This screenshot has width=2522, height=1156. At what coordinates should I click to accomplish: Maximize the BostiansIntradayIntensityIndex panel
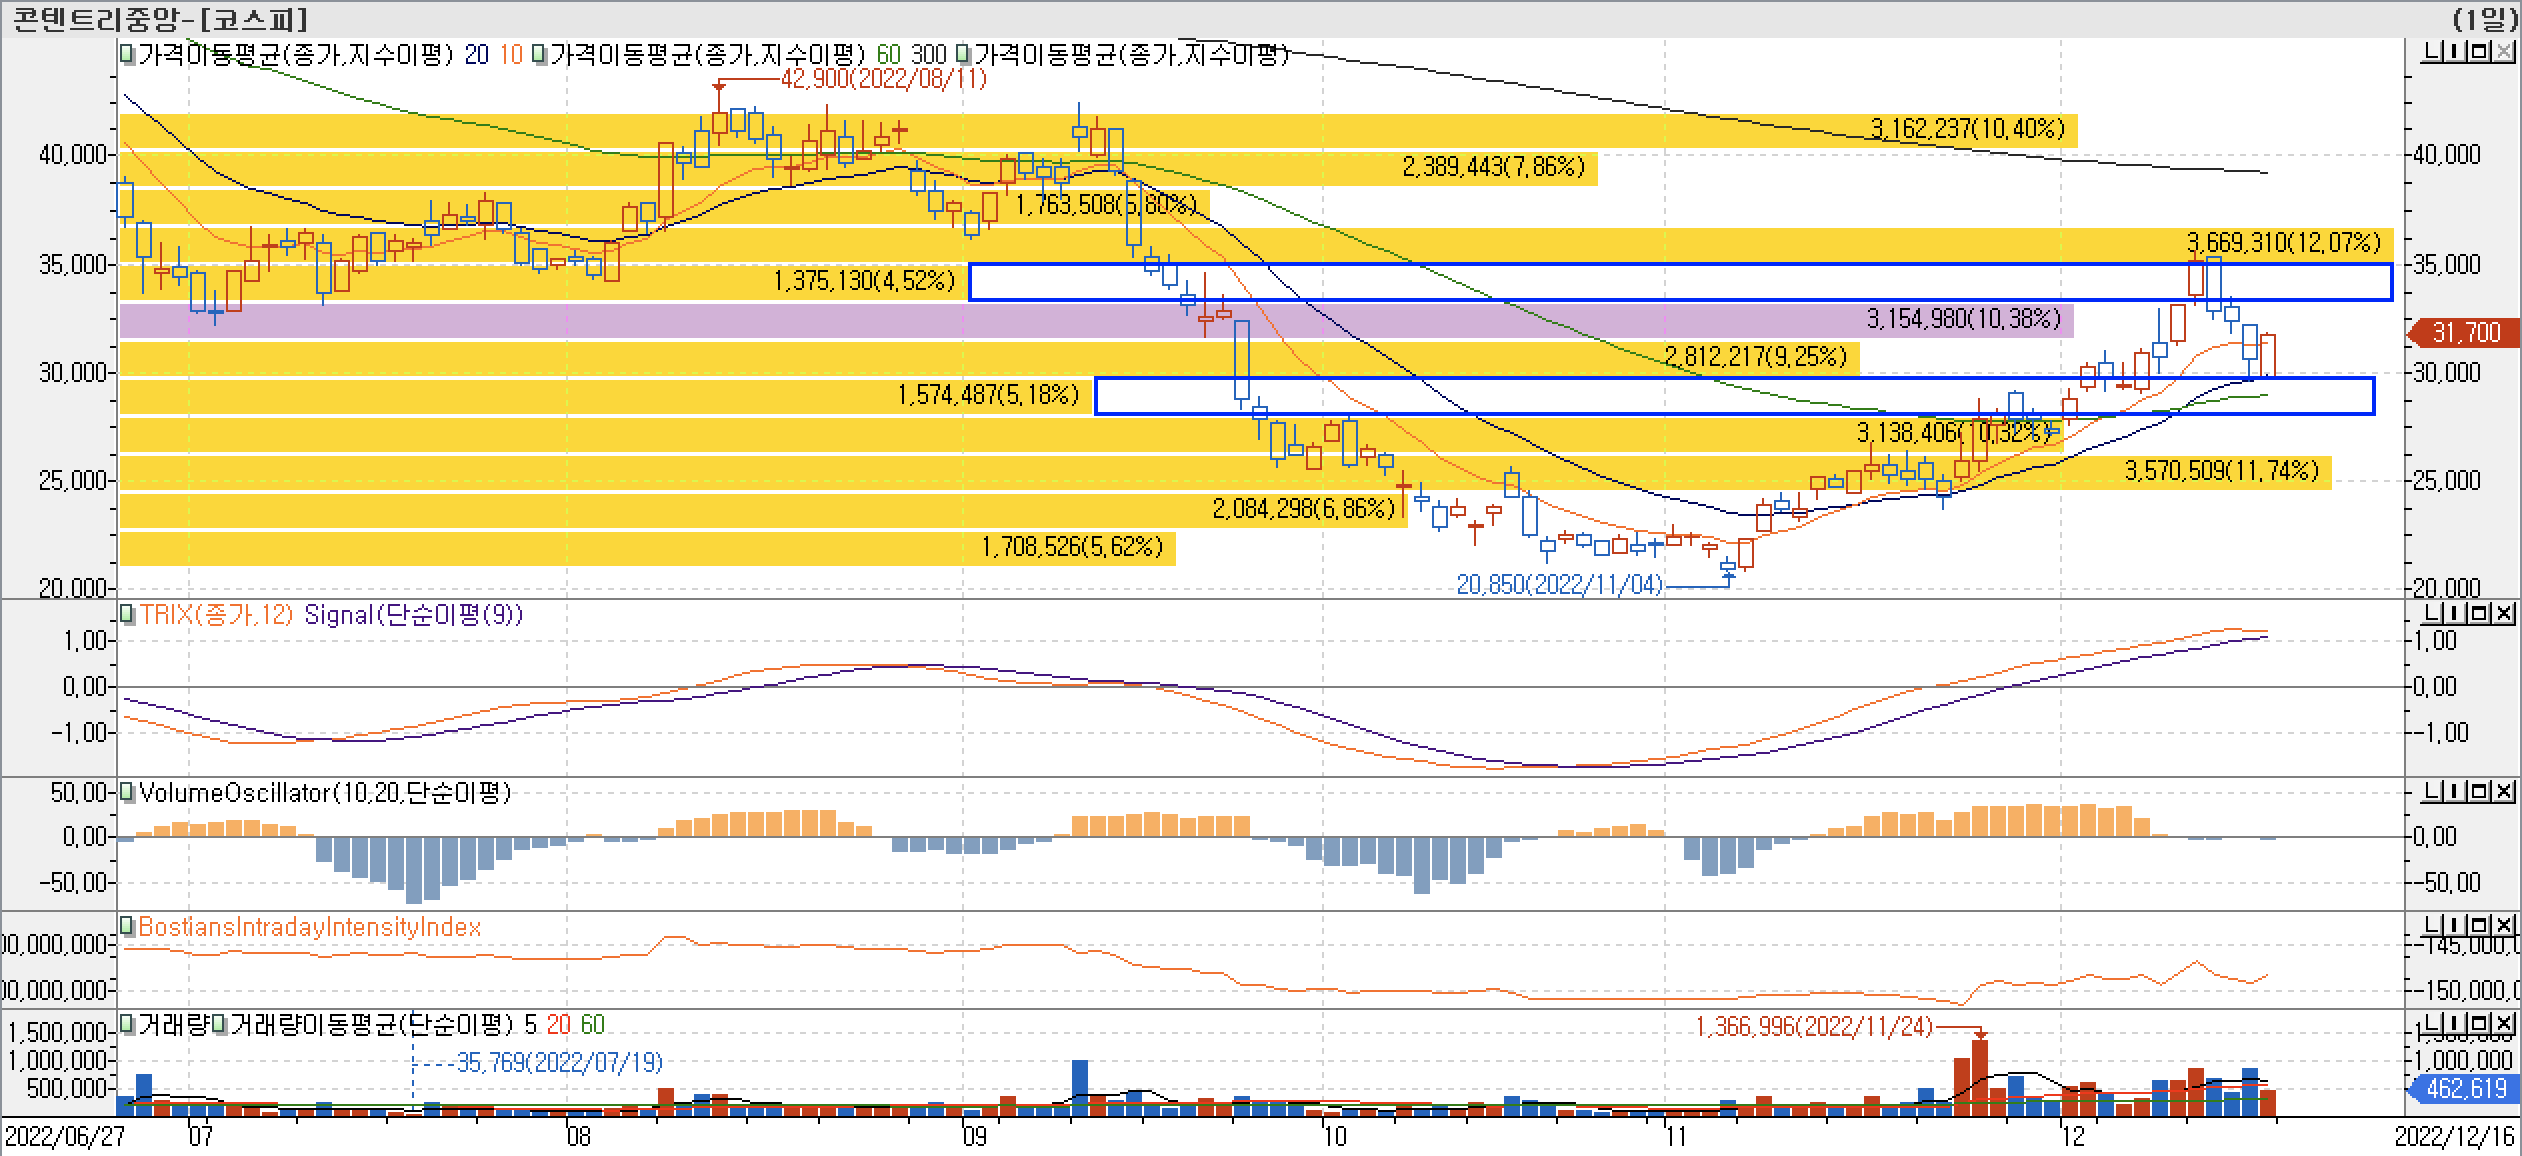2479,925
